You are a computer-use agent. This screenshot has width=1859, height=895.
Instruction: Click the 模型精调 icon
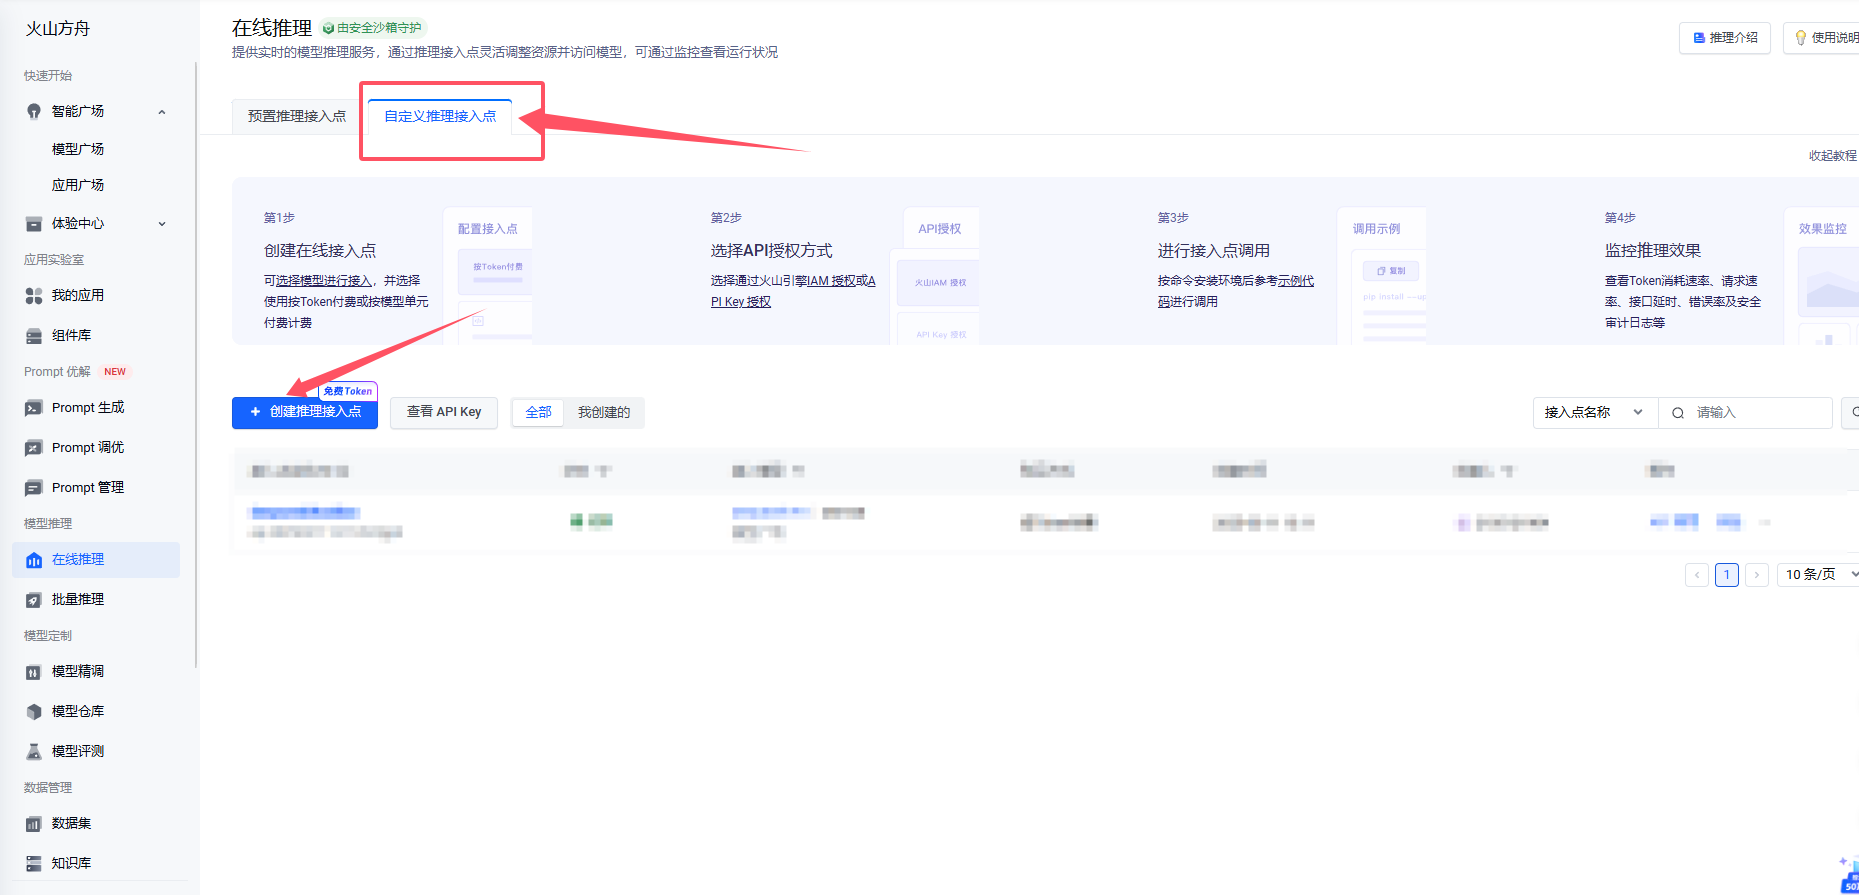point(34,671)
